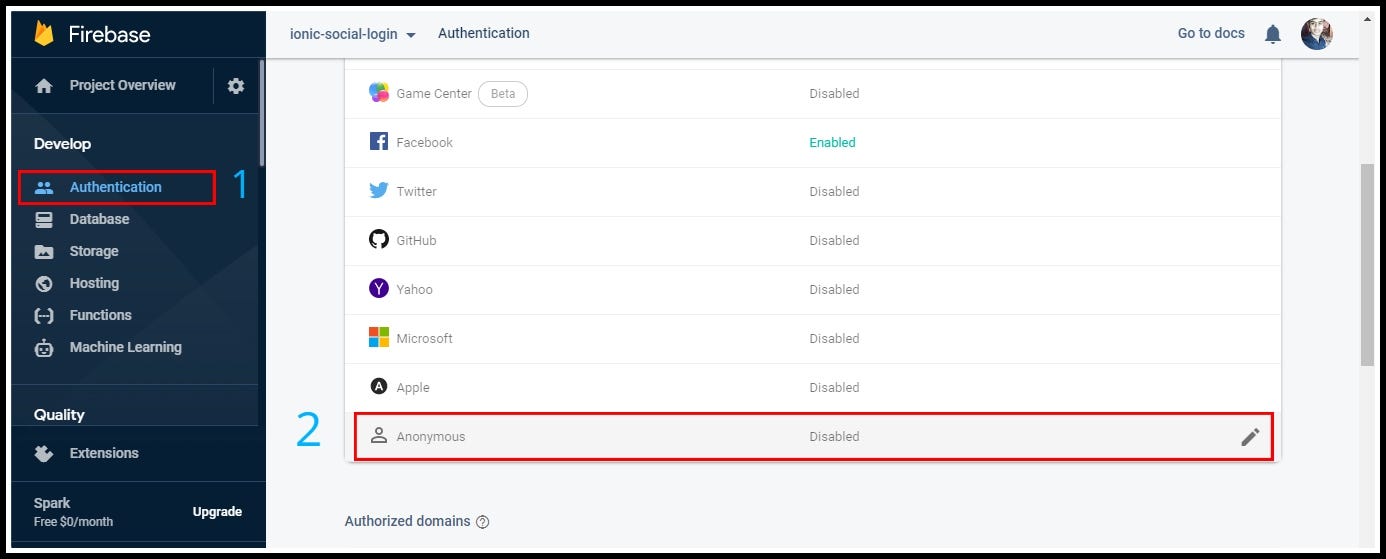Image resolution: width=1386 pixels, height=559 pixels.
Task: Click the Free $0/month text
Action: click(73, 522)
